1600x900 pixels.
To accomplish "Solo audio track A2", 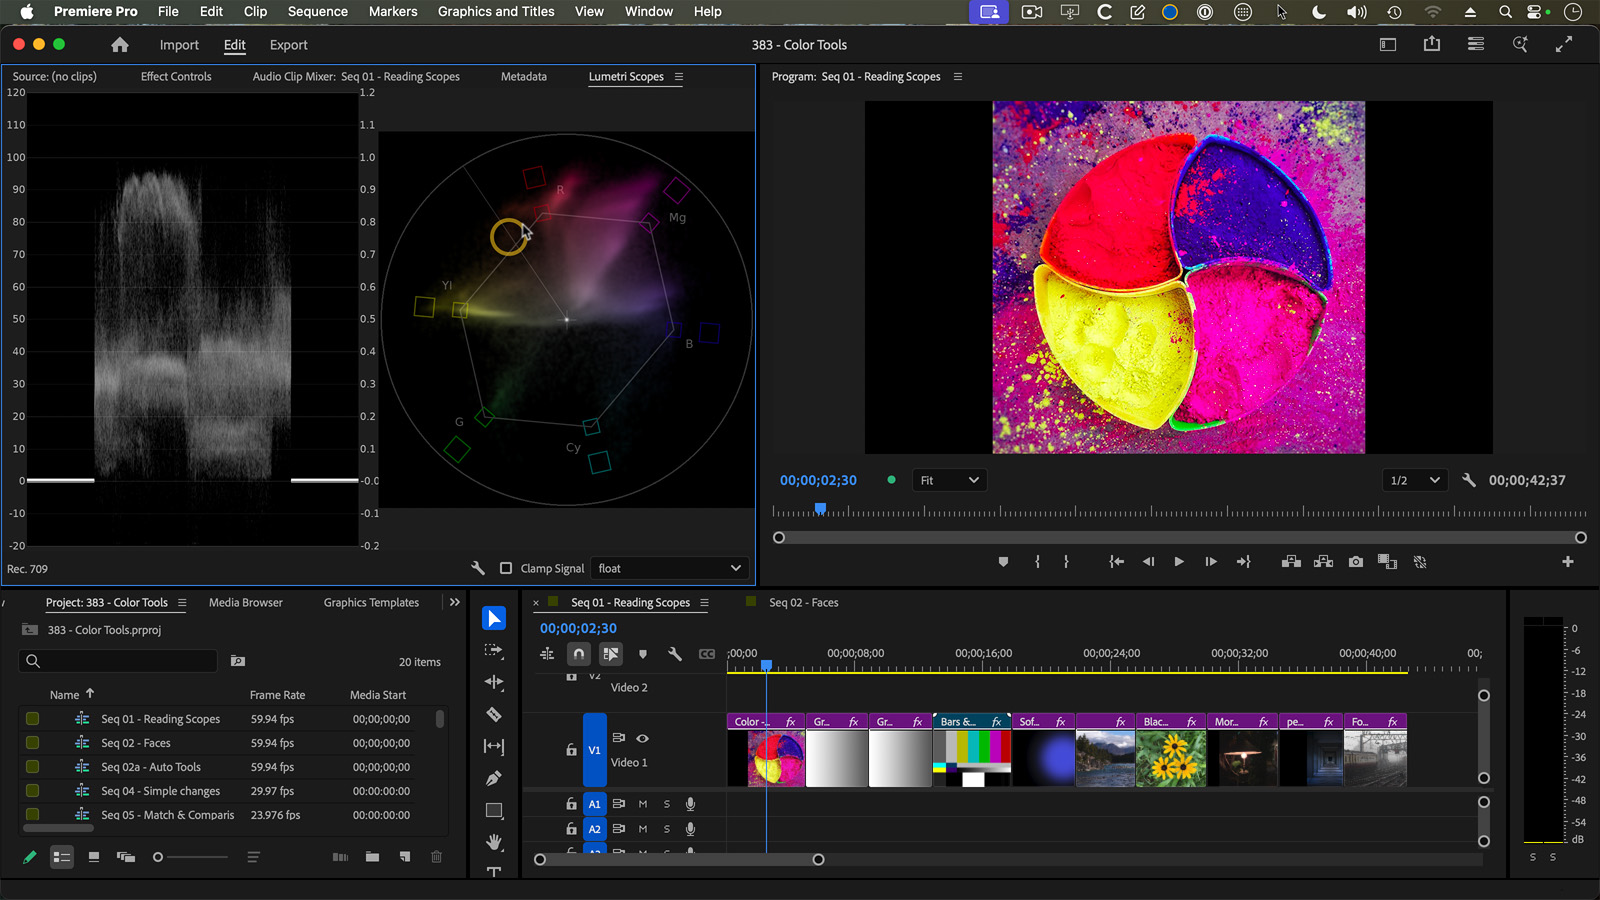I will (667, 829).
